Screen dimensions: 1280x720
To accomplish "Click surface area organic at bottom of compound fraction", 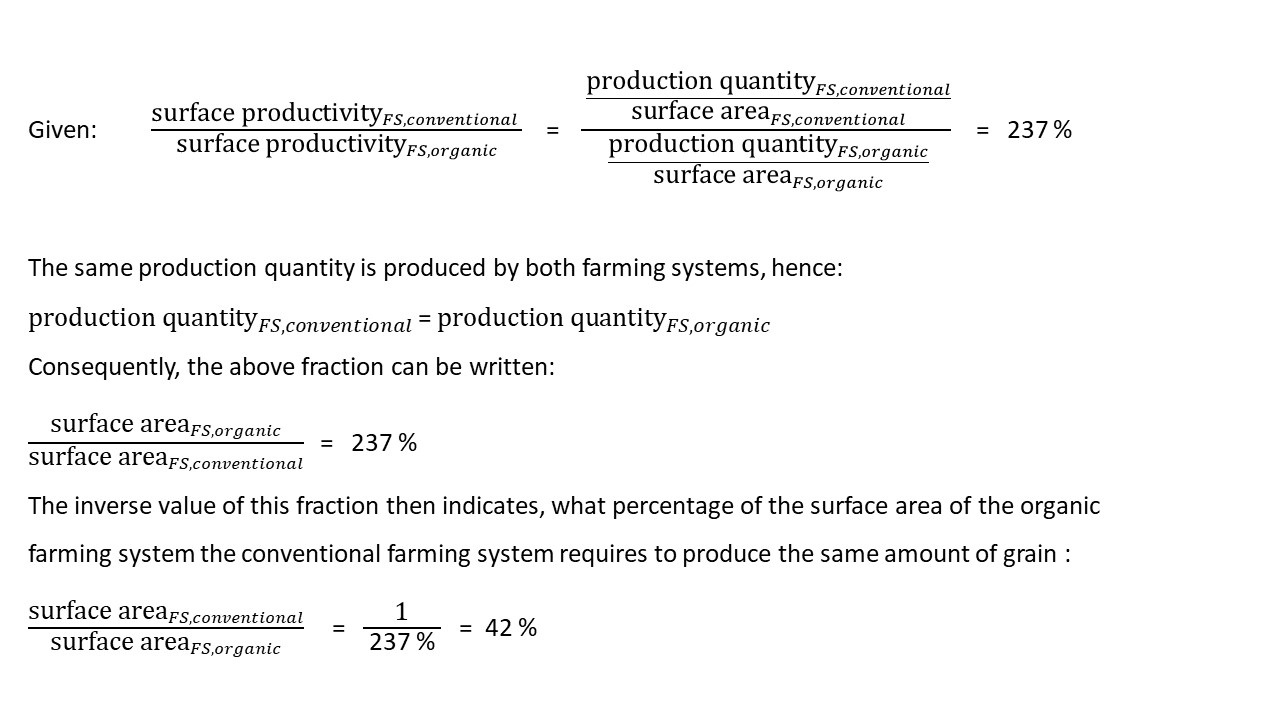I will click(x=767, y=177).
